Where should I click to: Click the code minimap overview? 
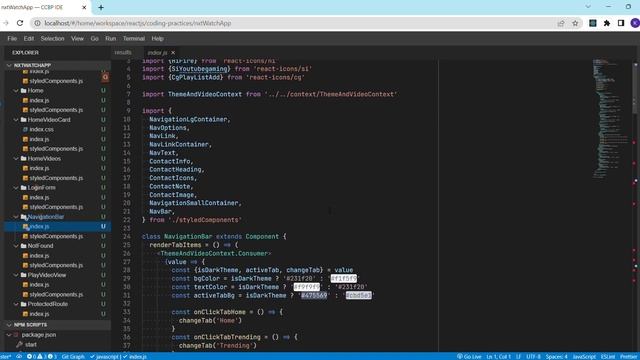pyautogui.click(x=611, y=118)
